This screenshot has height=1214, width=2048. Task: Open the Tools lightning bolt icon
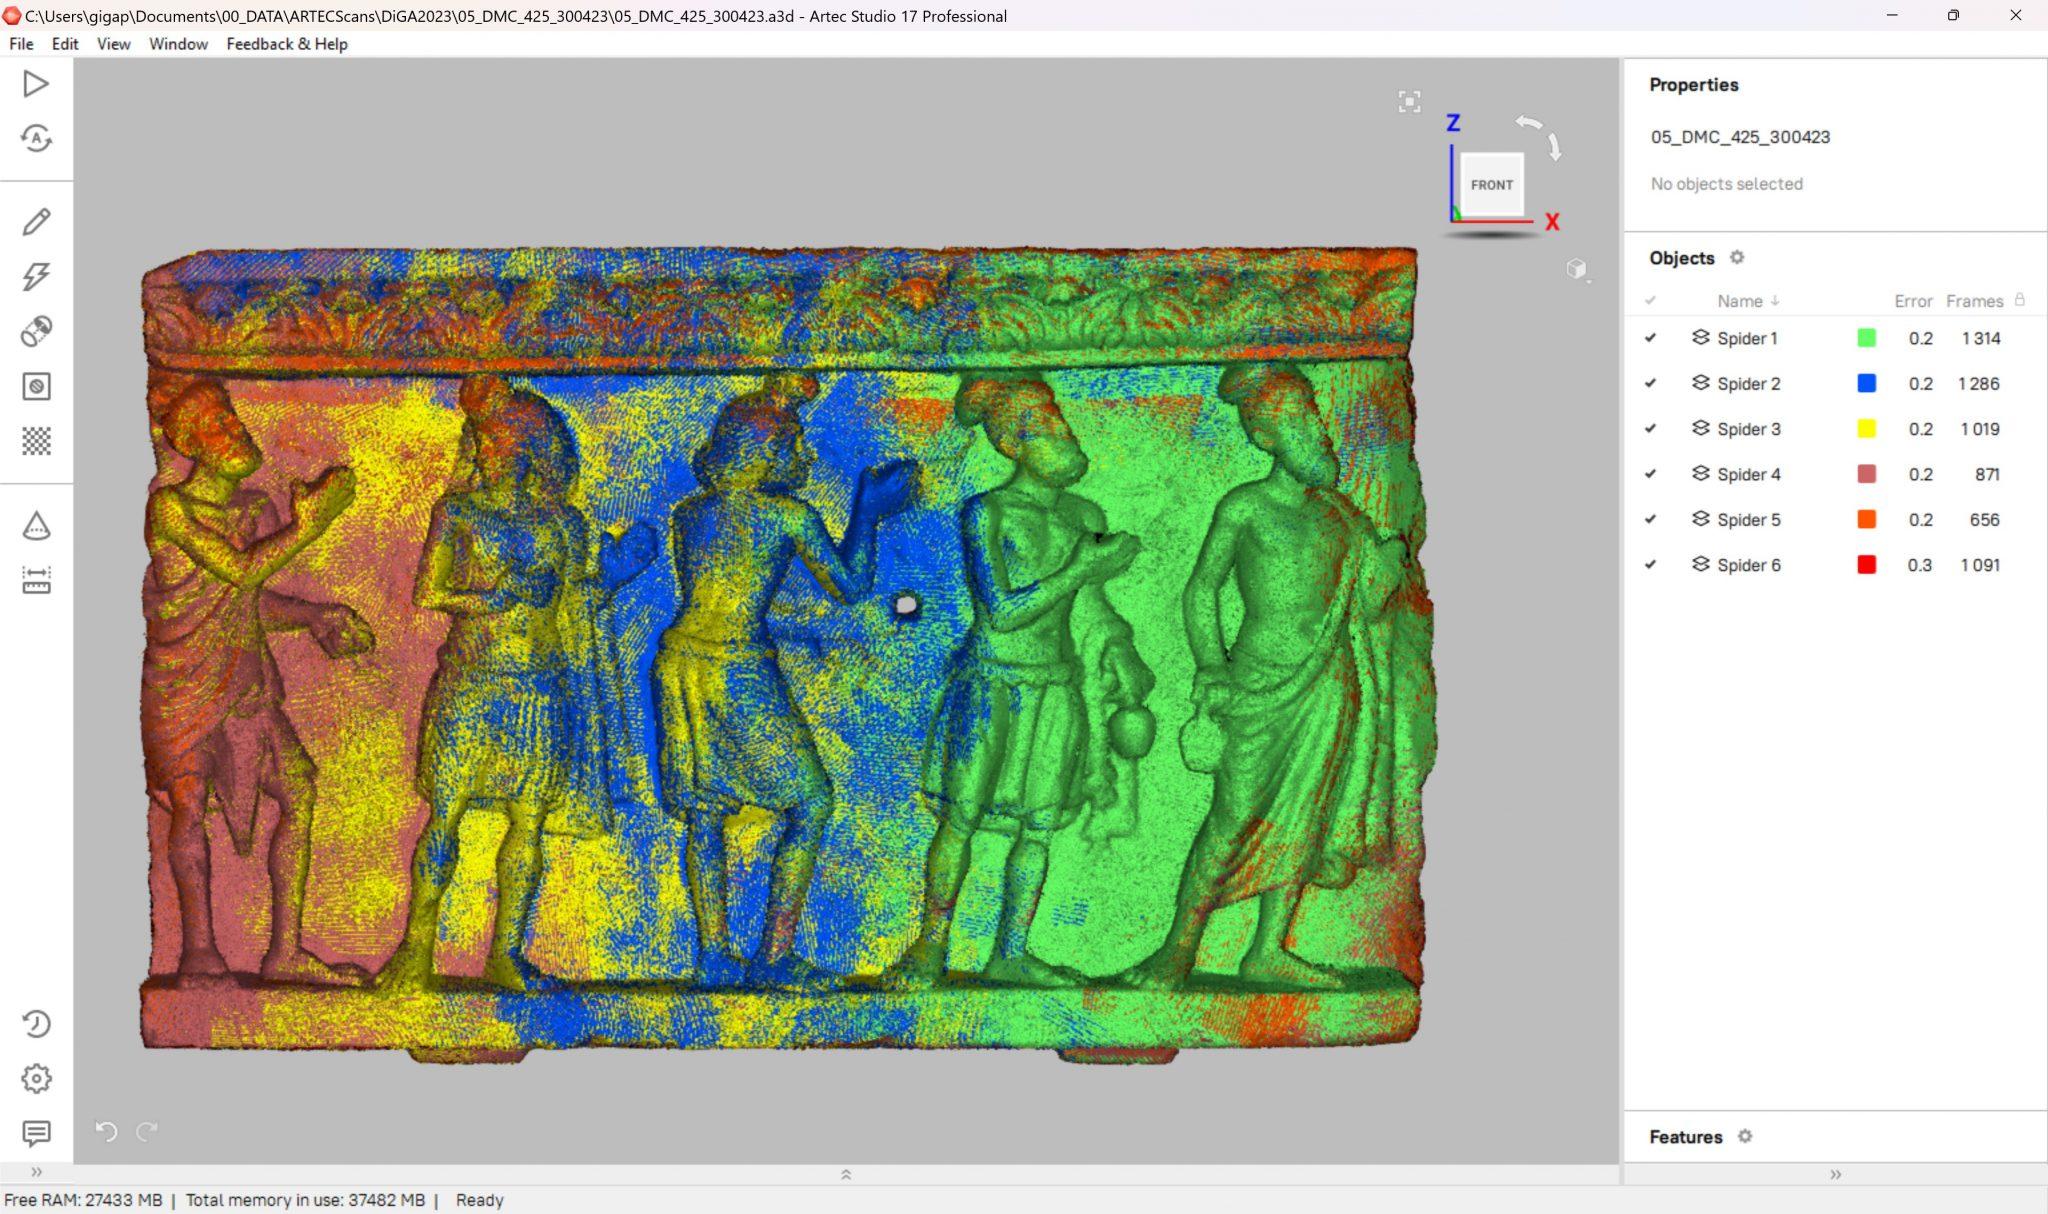click(36, 277)
